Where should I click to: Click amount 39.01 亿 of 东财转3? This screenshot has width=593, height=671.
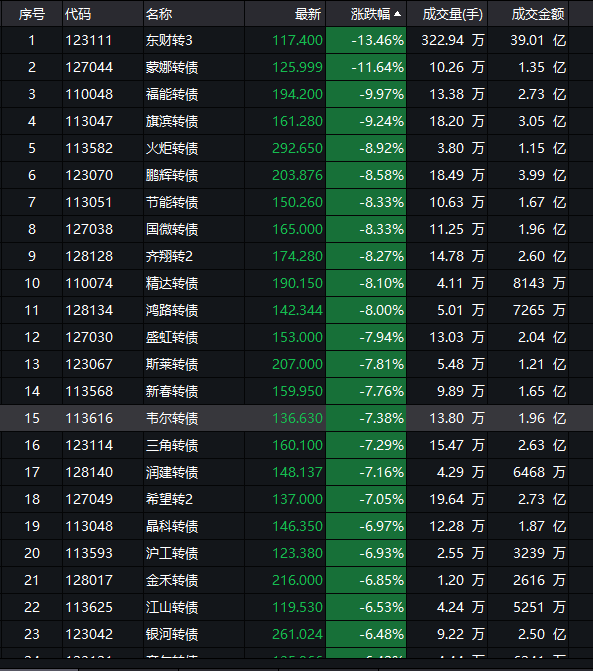[x=538, y=40]
